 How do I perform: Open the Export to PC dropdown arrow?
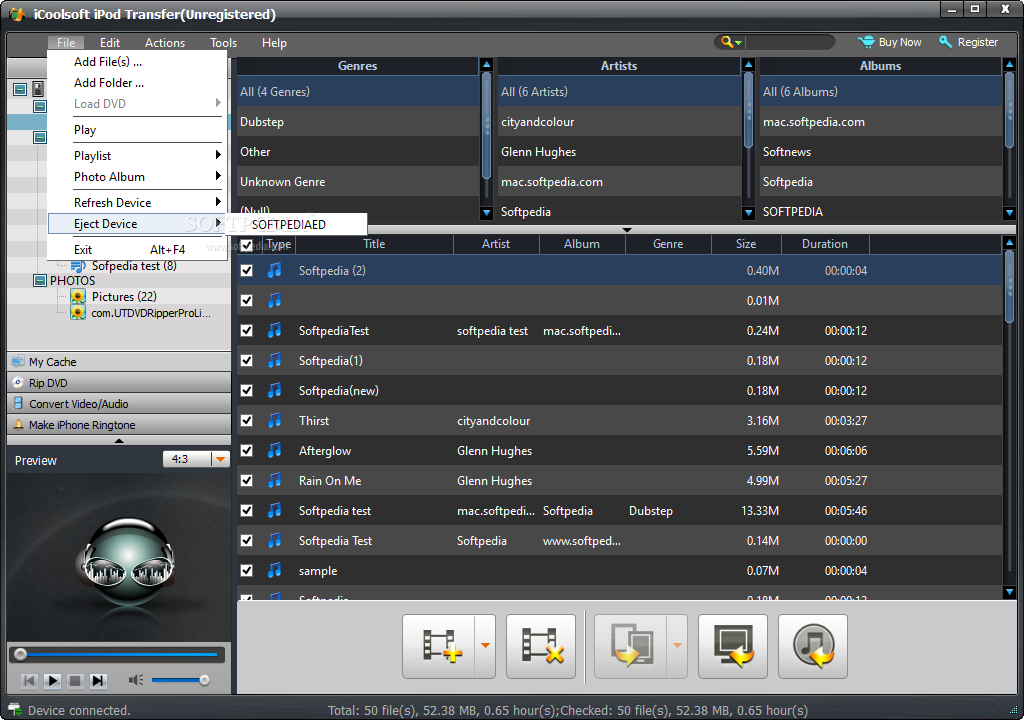pos(677,646)
